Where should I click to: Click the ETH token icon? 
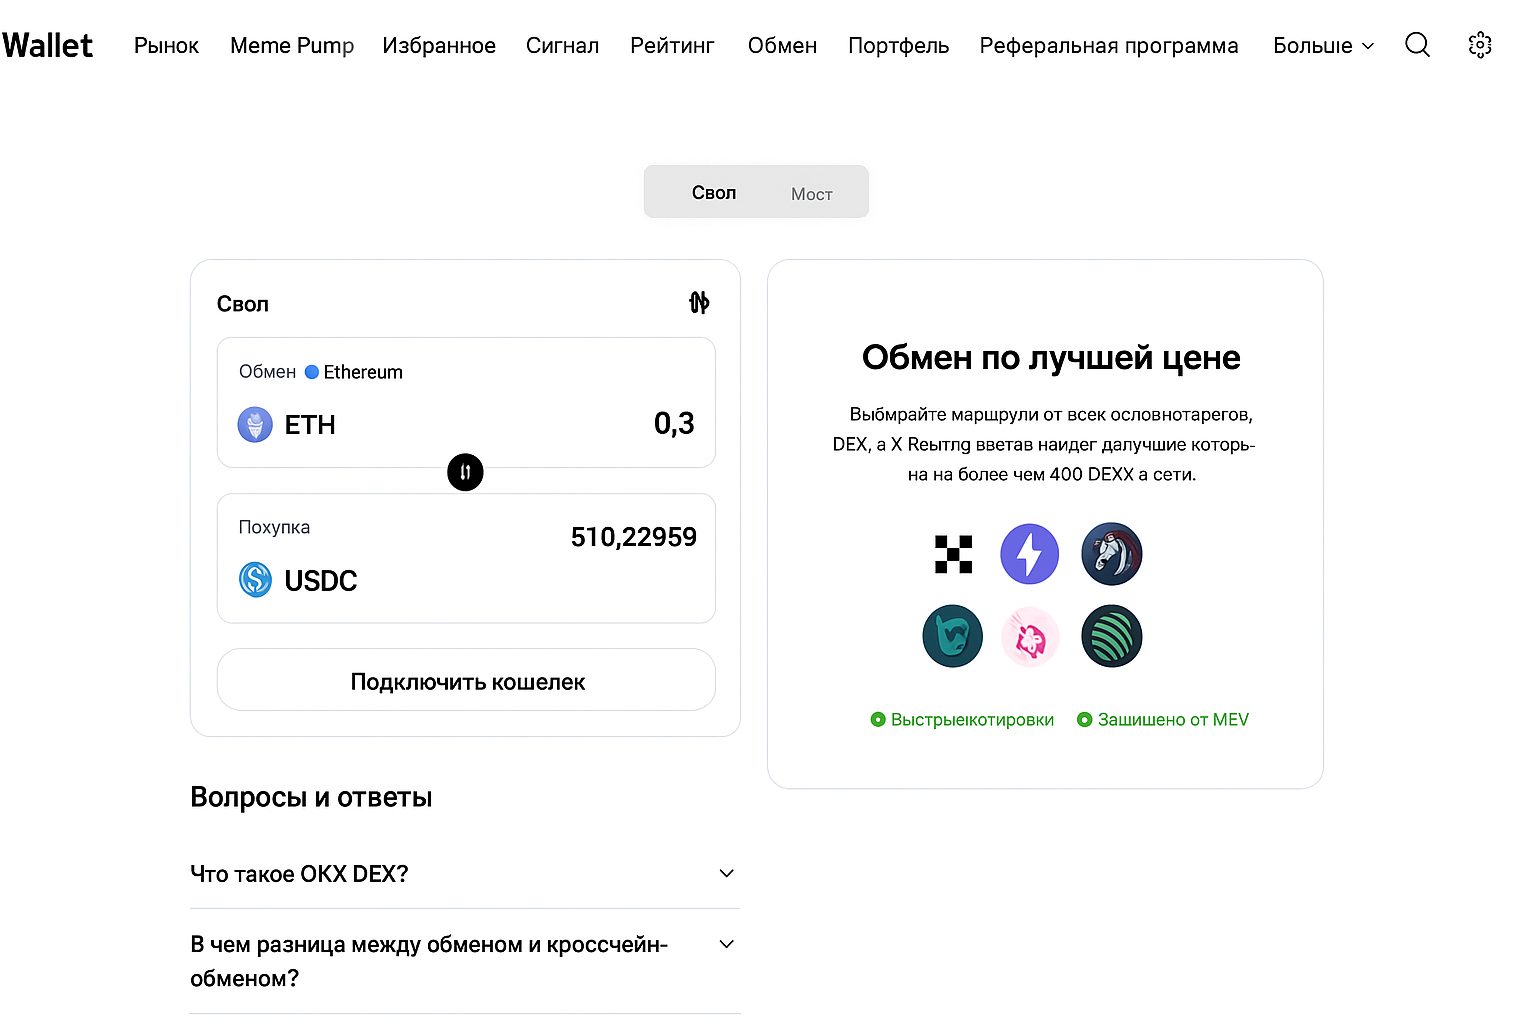point(255,424)
